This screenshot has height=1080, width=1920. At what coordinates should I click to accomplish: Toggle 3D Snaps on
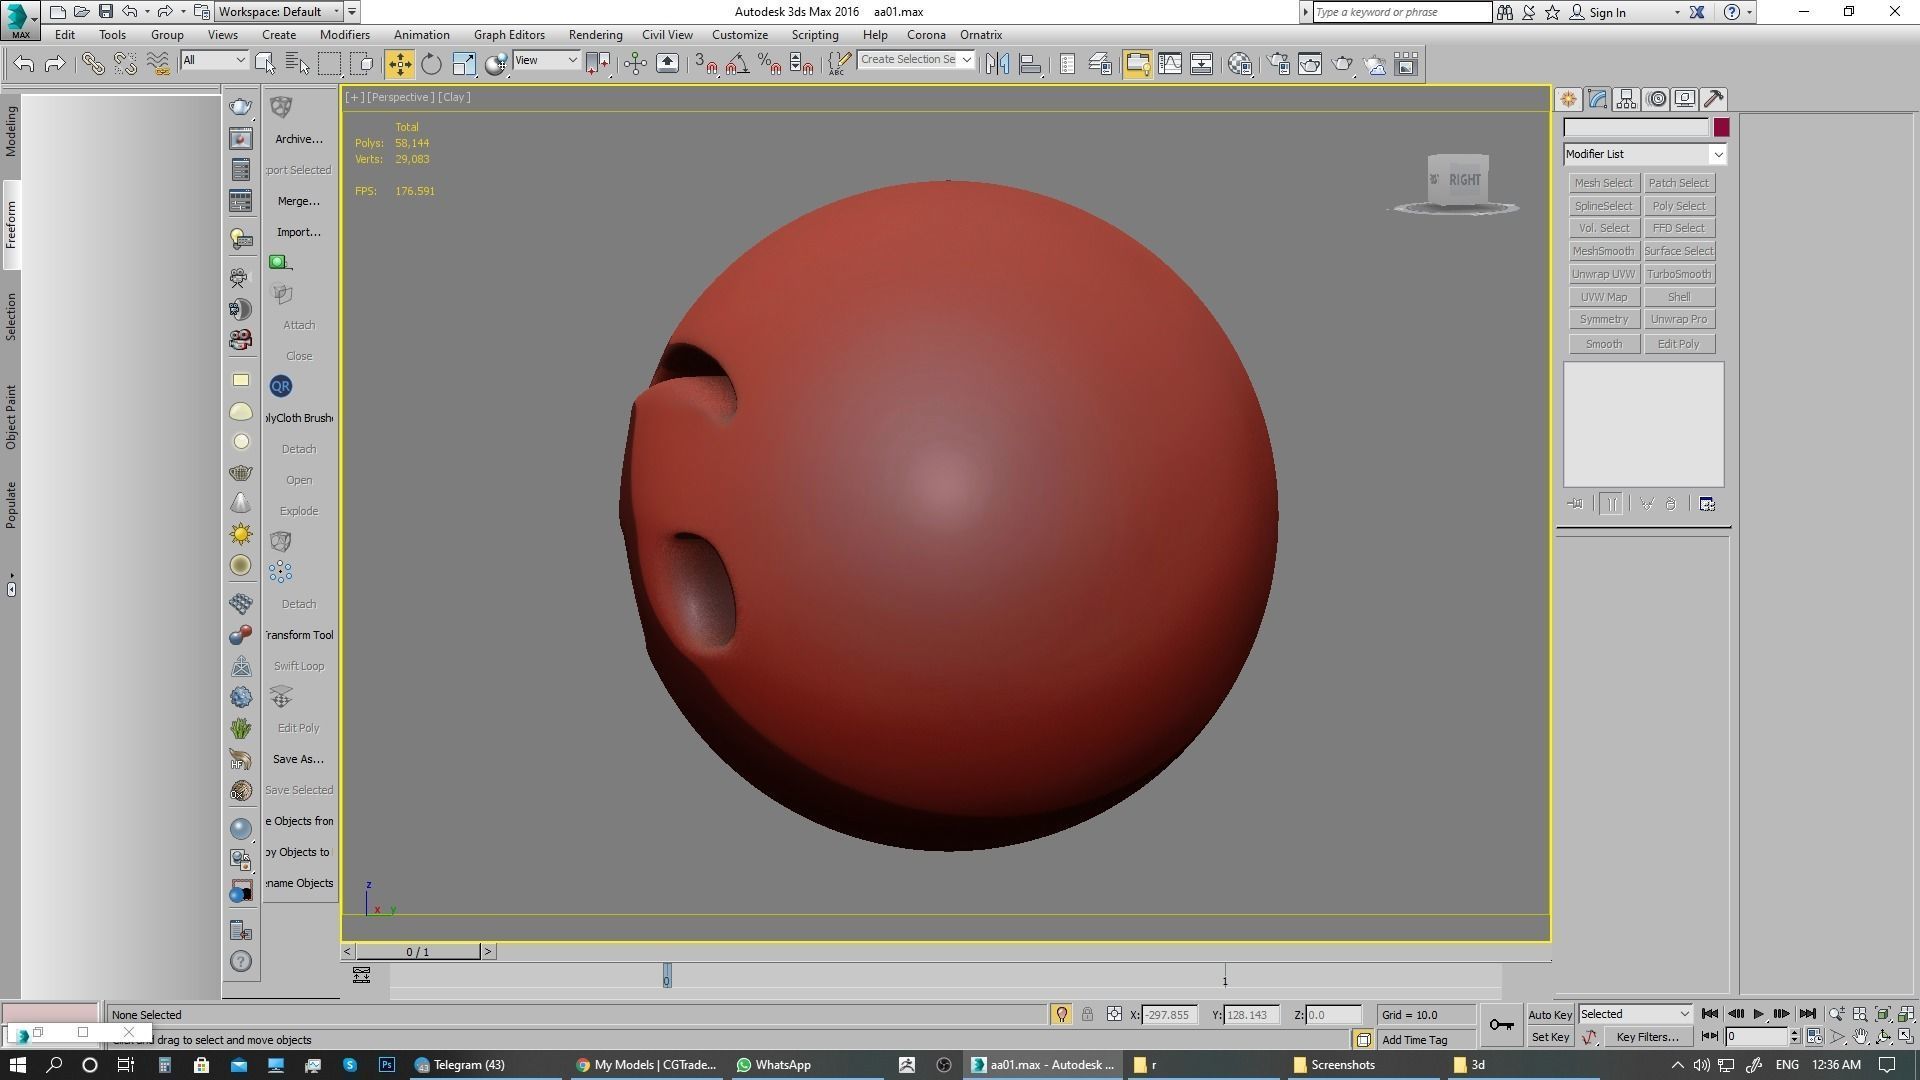pyautogui.click(x=705, y=64)
